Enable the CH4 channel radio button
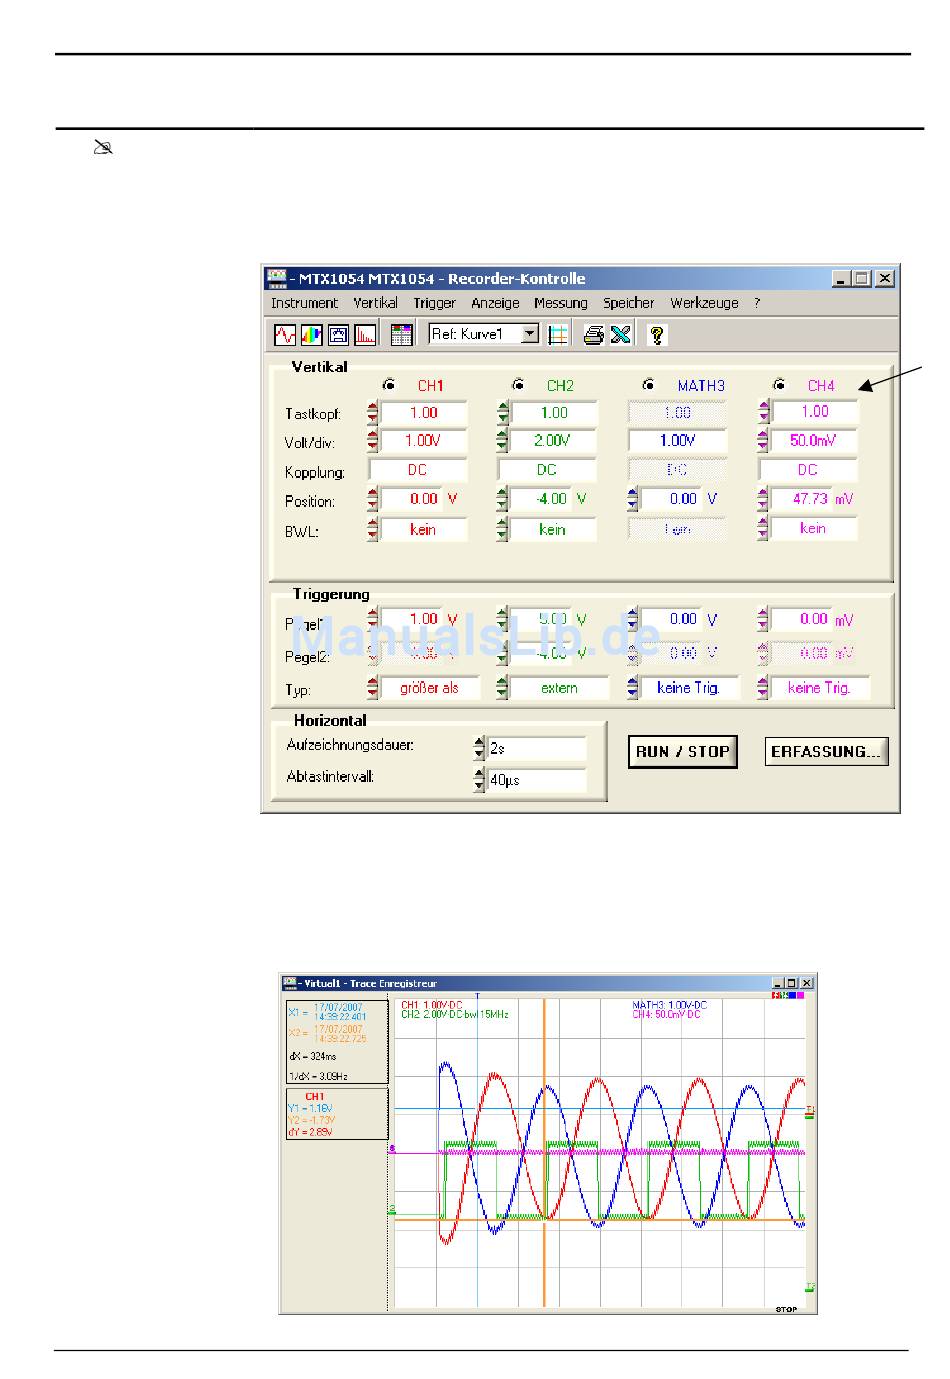 click(x=779, y=385)
